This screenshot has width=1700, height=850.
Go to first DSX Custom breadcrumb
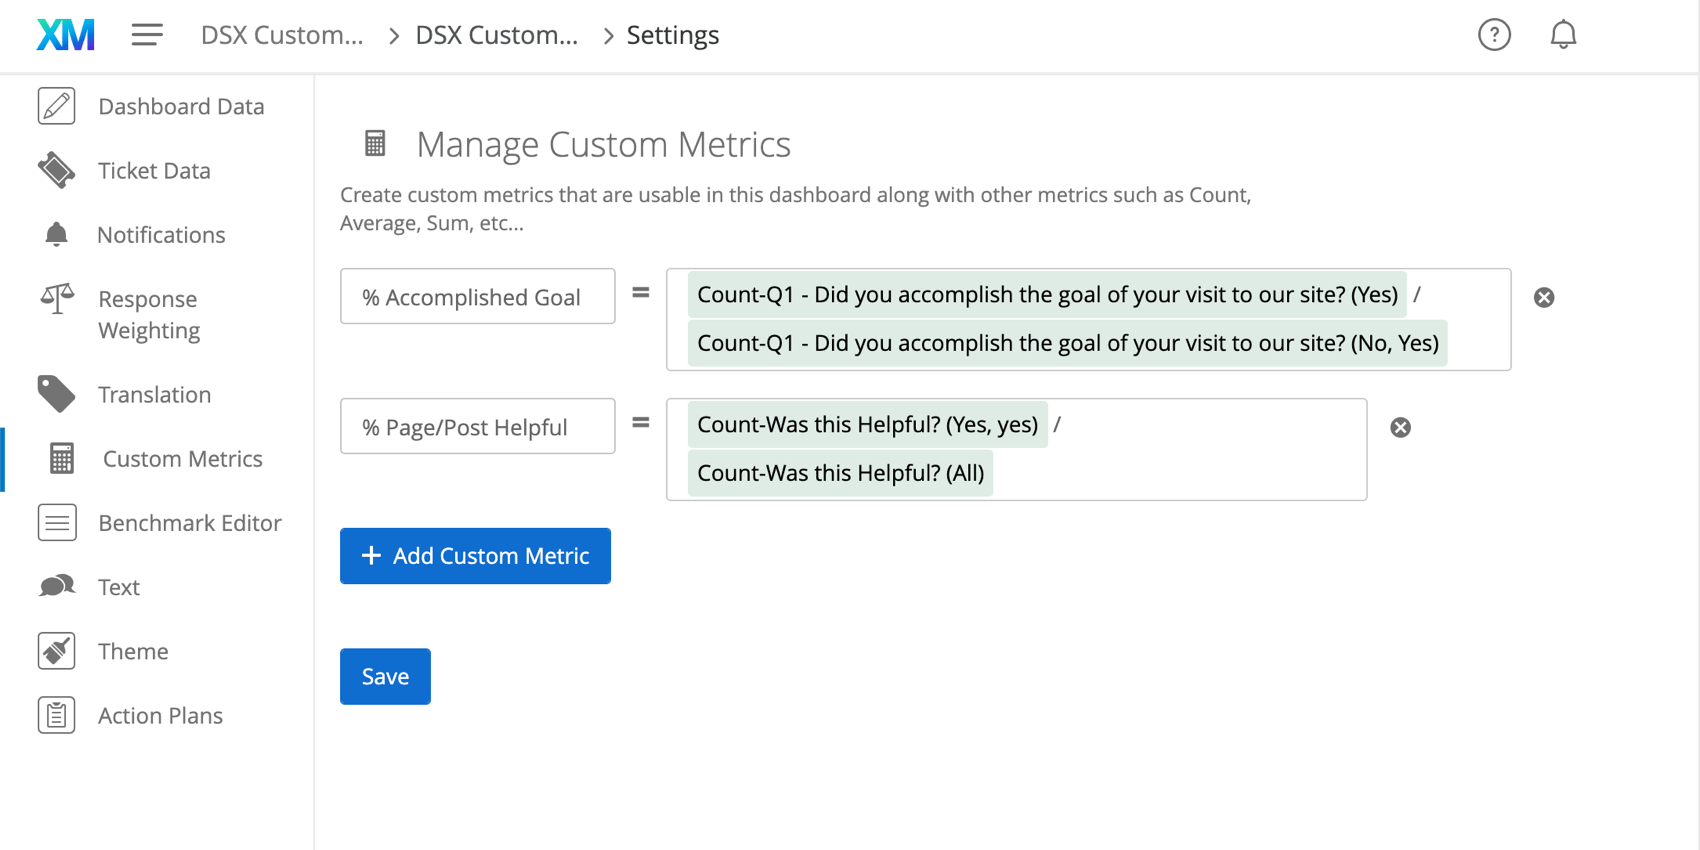coord(282,35)
